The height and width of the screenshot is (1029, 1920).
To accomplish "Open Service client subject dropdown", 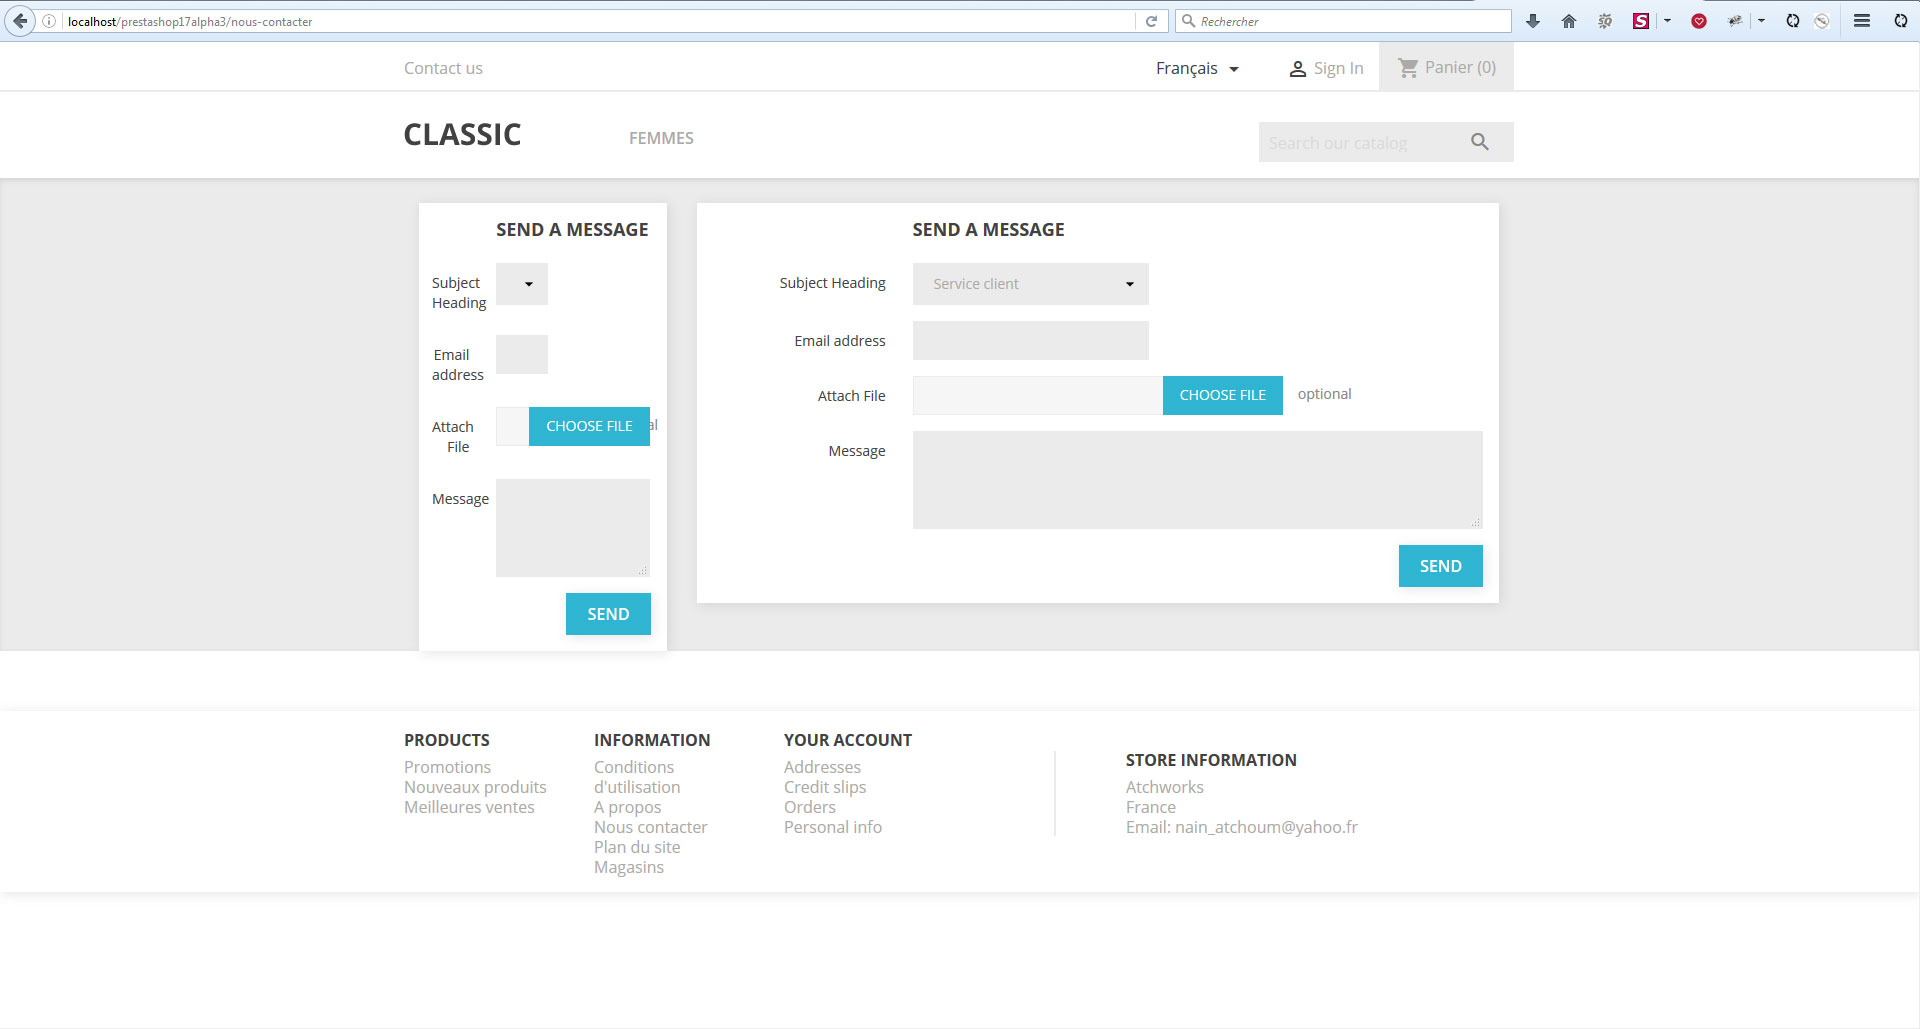I will [1031, 284].
